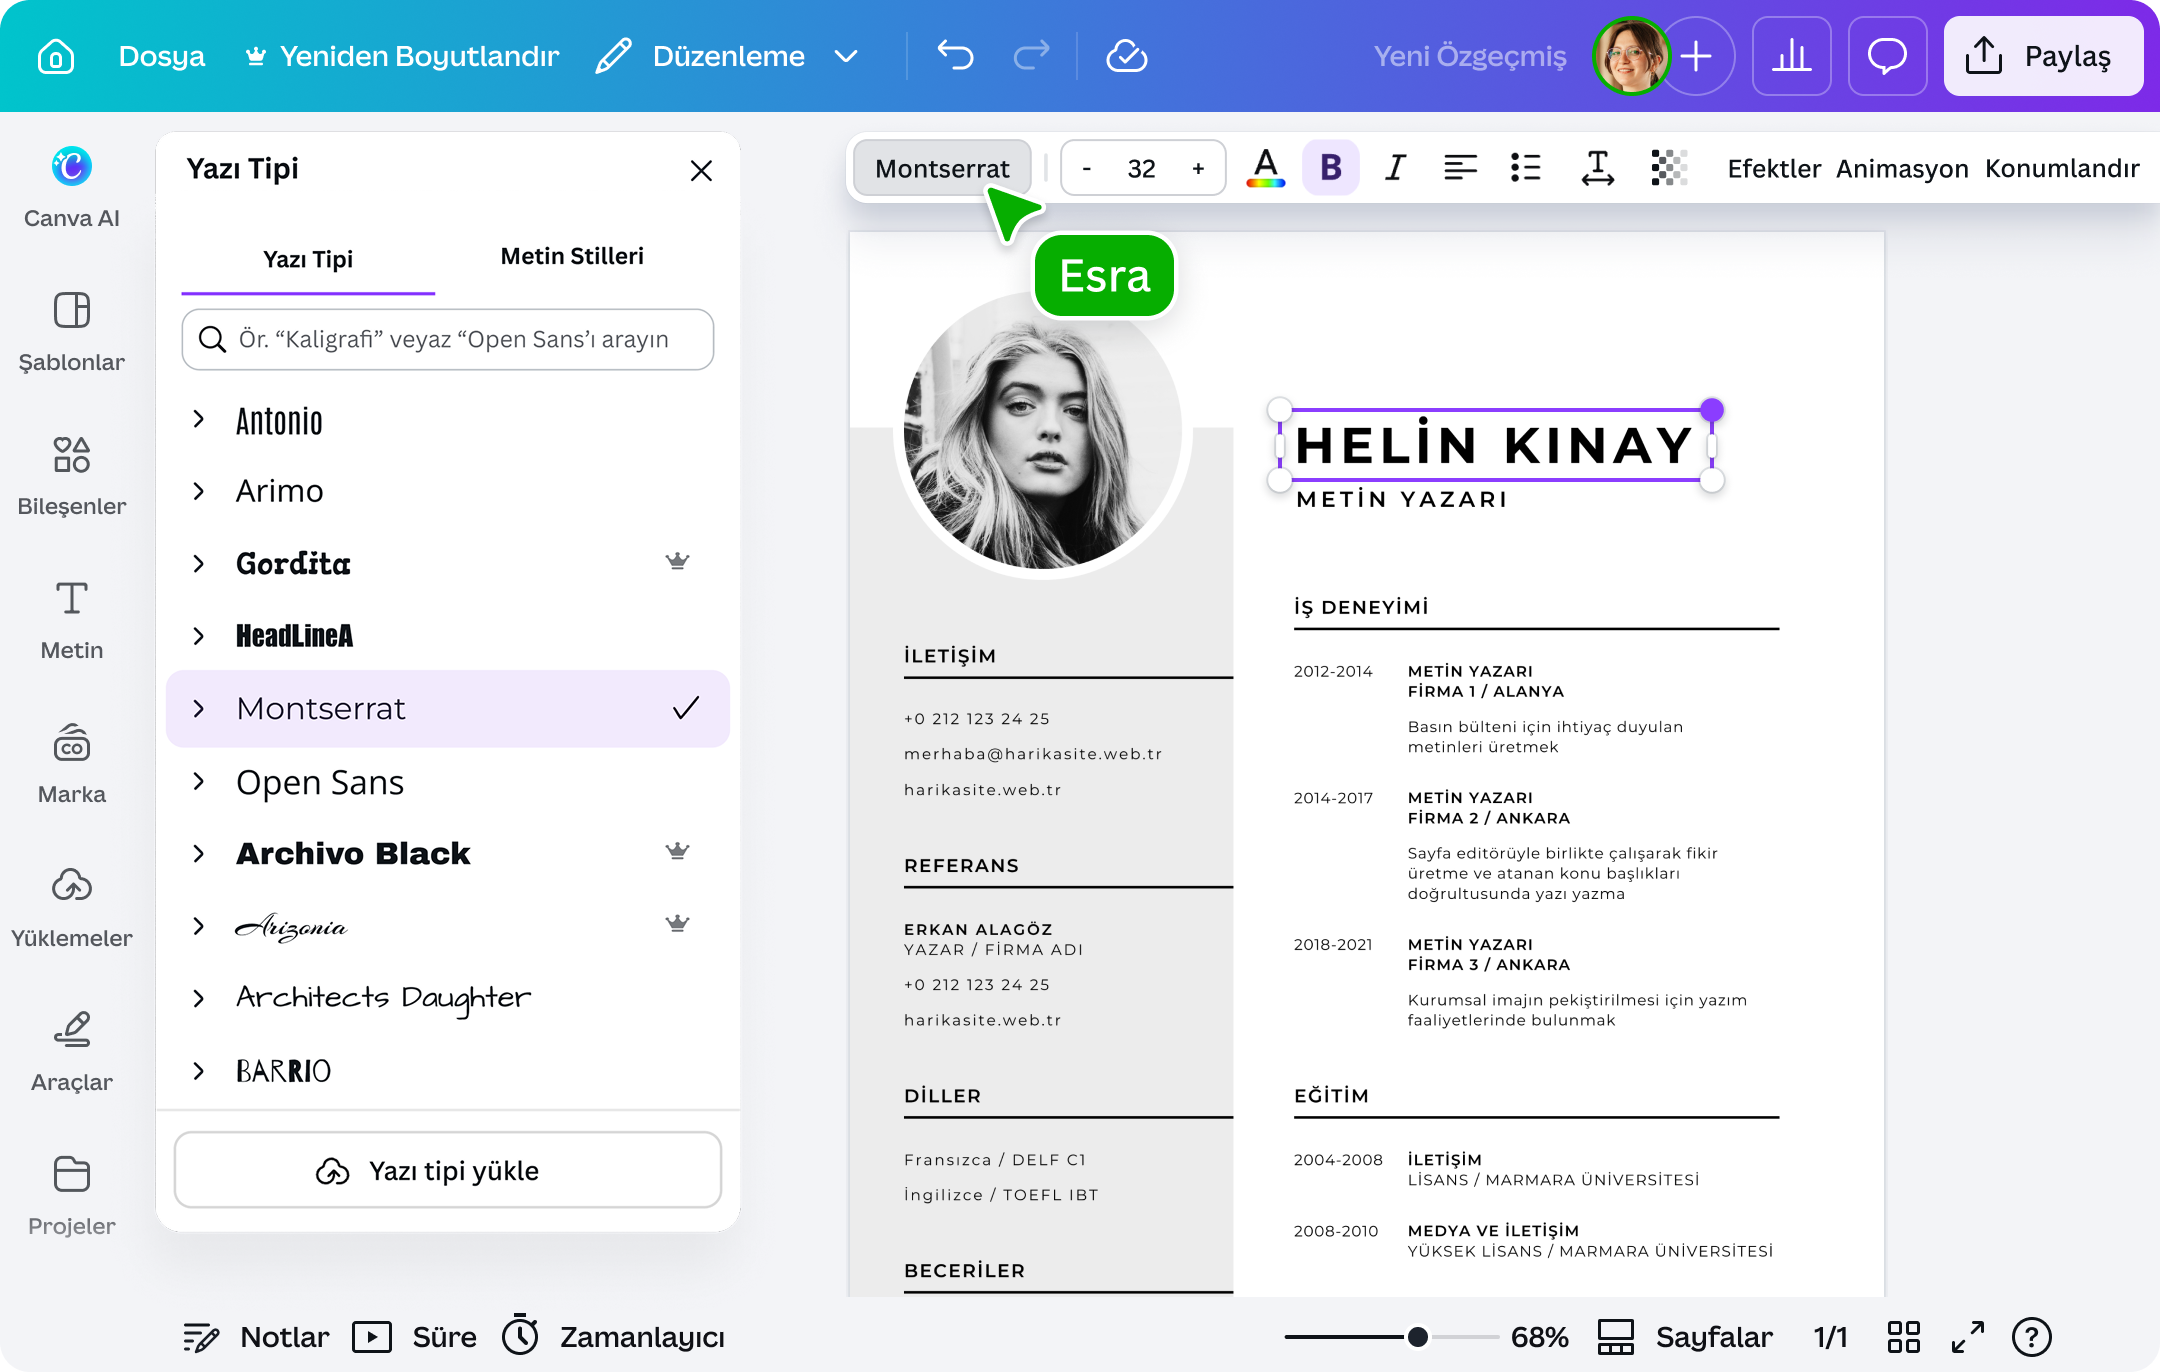Click the undo arrow

coord(955,56)
